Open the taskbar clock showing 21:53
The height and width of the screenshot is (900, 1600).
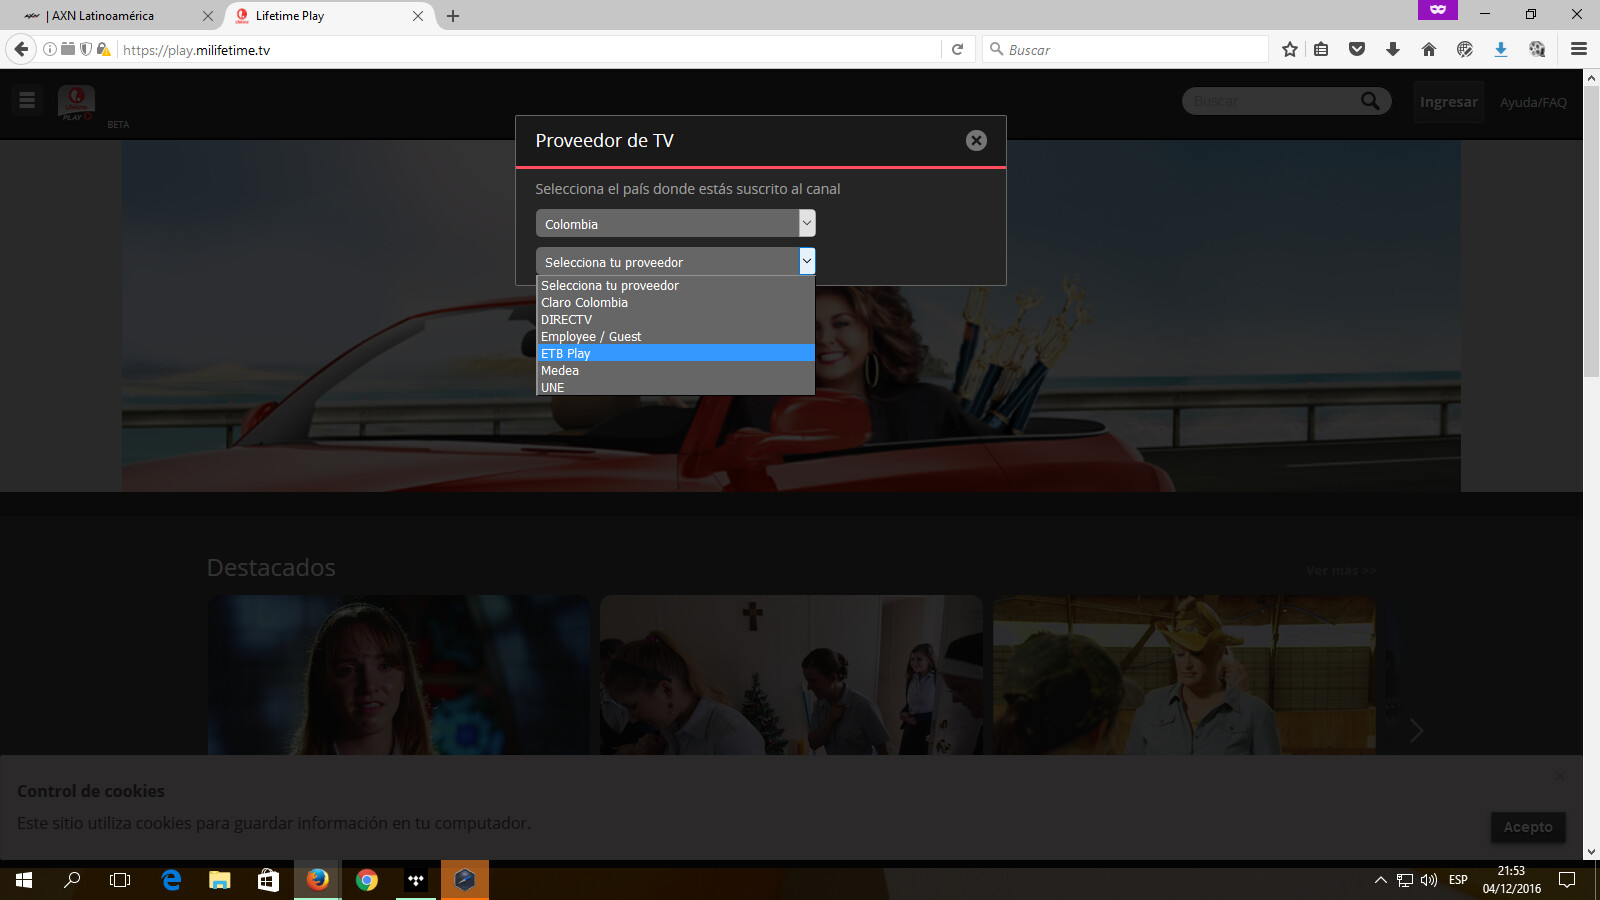1511,880
